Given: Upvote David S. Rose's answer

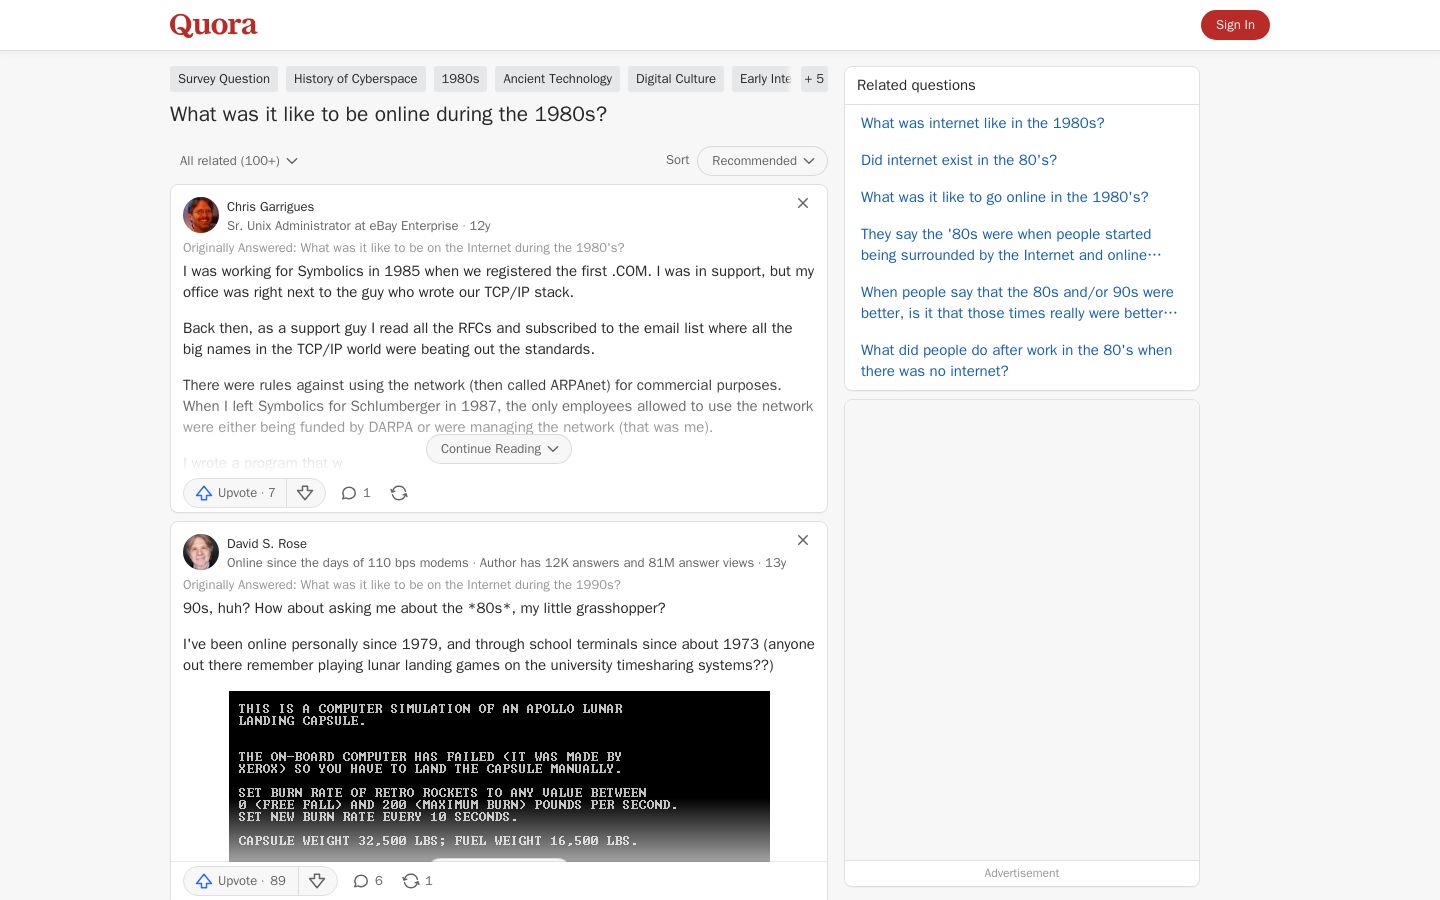Looking at the screenshot, I should [x=241, y=881].
